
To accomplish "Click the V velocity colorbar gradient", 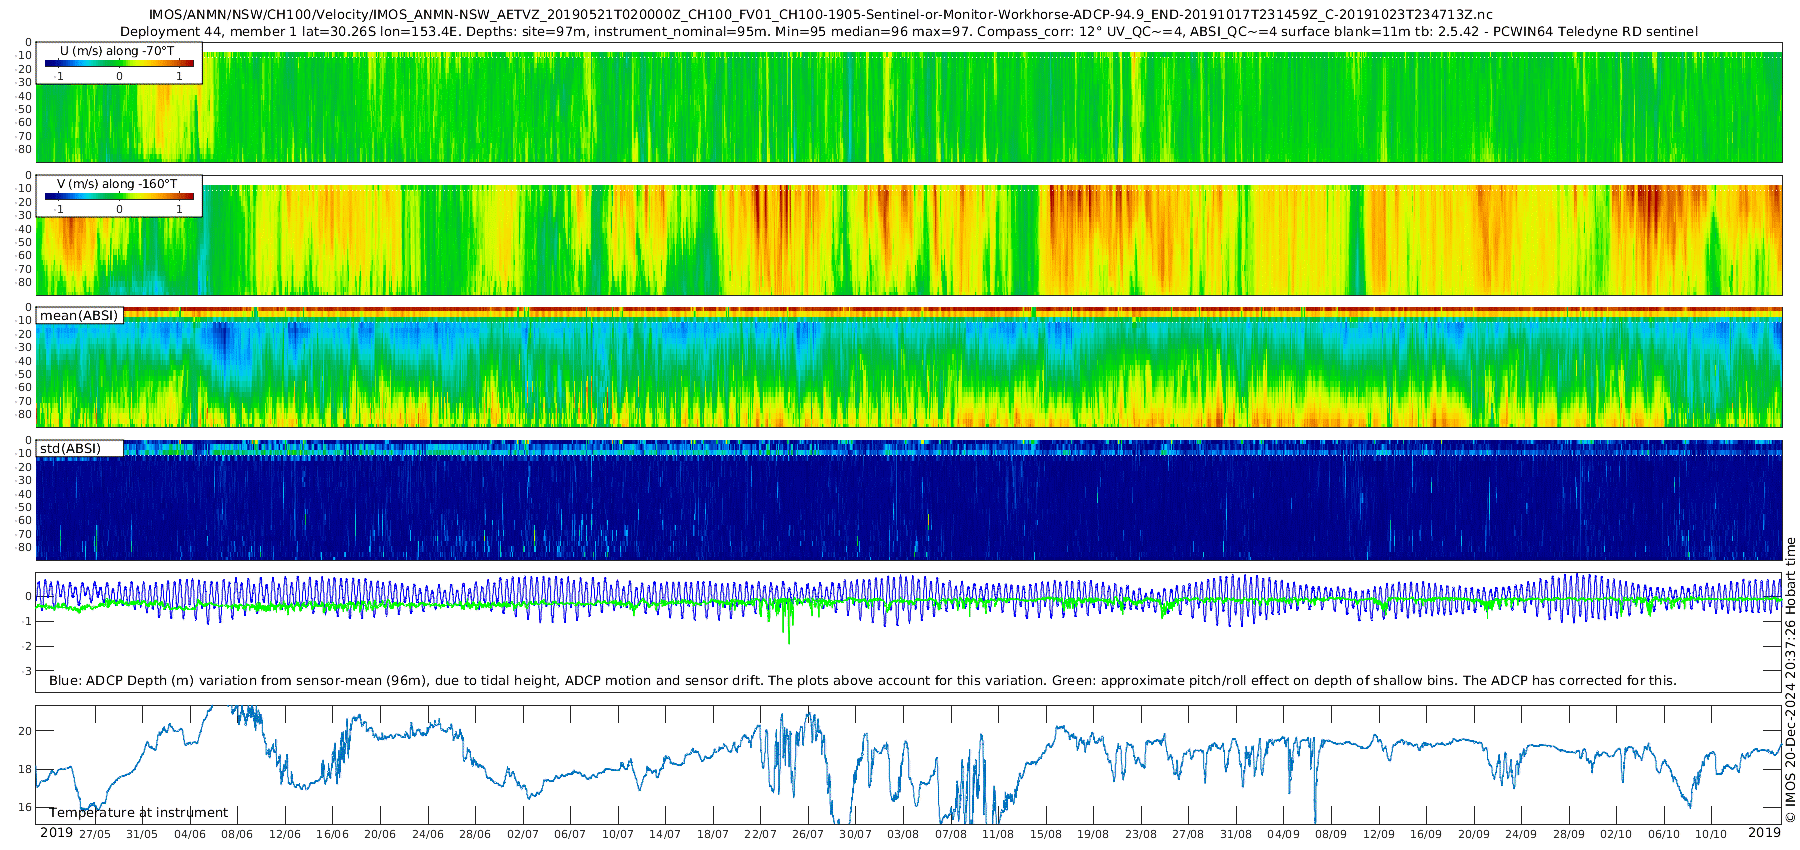I will tap(119, 197).
